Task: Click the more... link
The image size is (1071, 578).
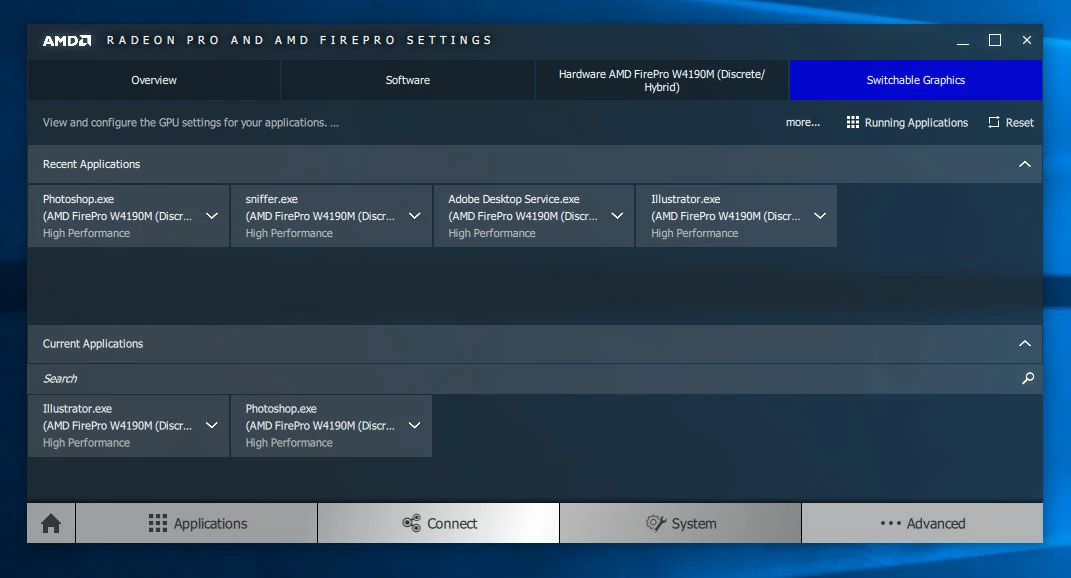Action: 803,122
